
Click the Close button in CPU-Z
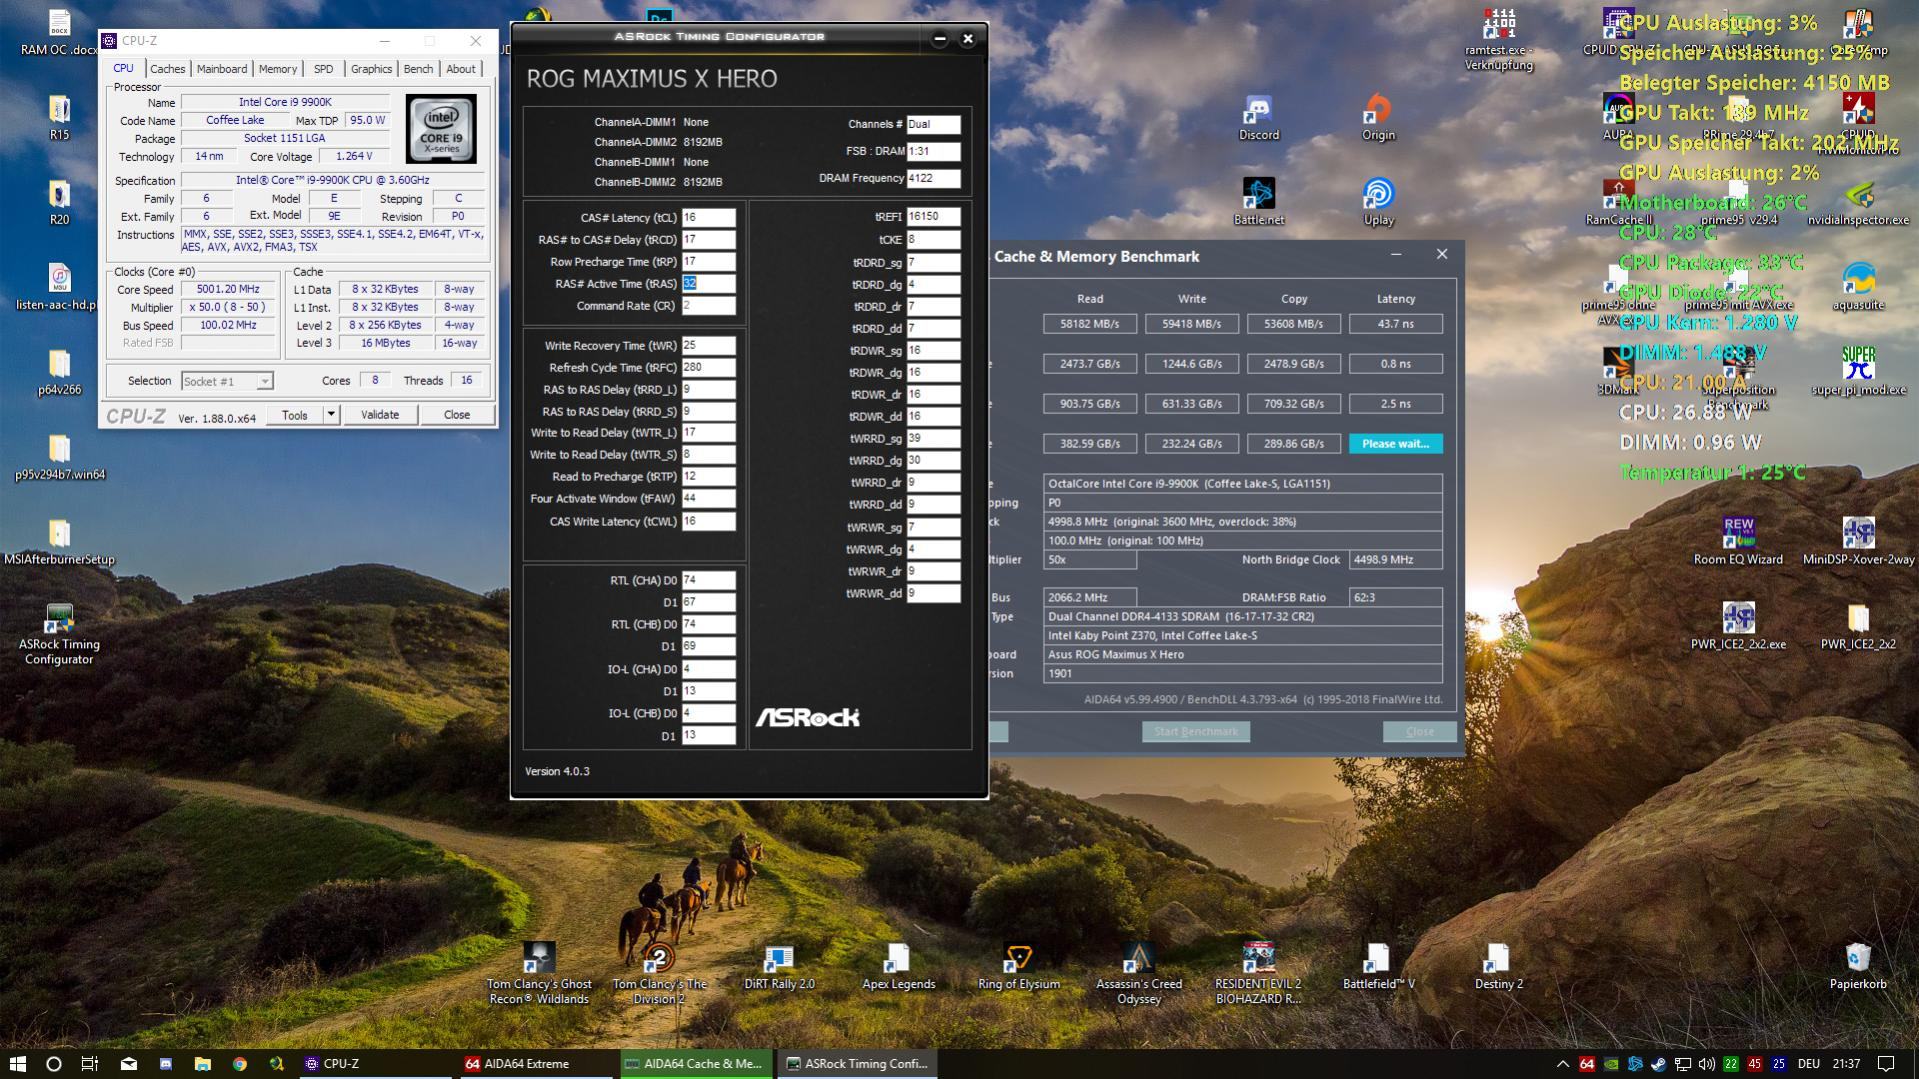456,415
